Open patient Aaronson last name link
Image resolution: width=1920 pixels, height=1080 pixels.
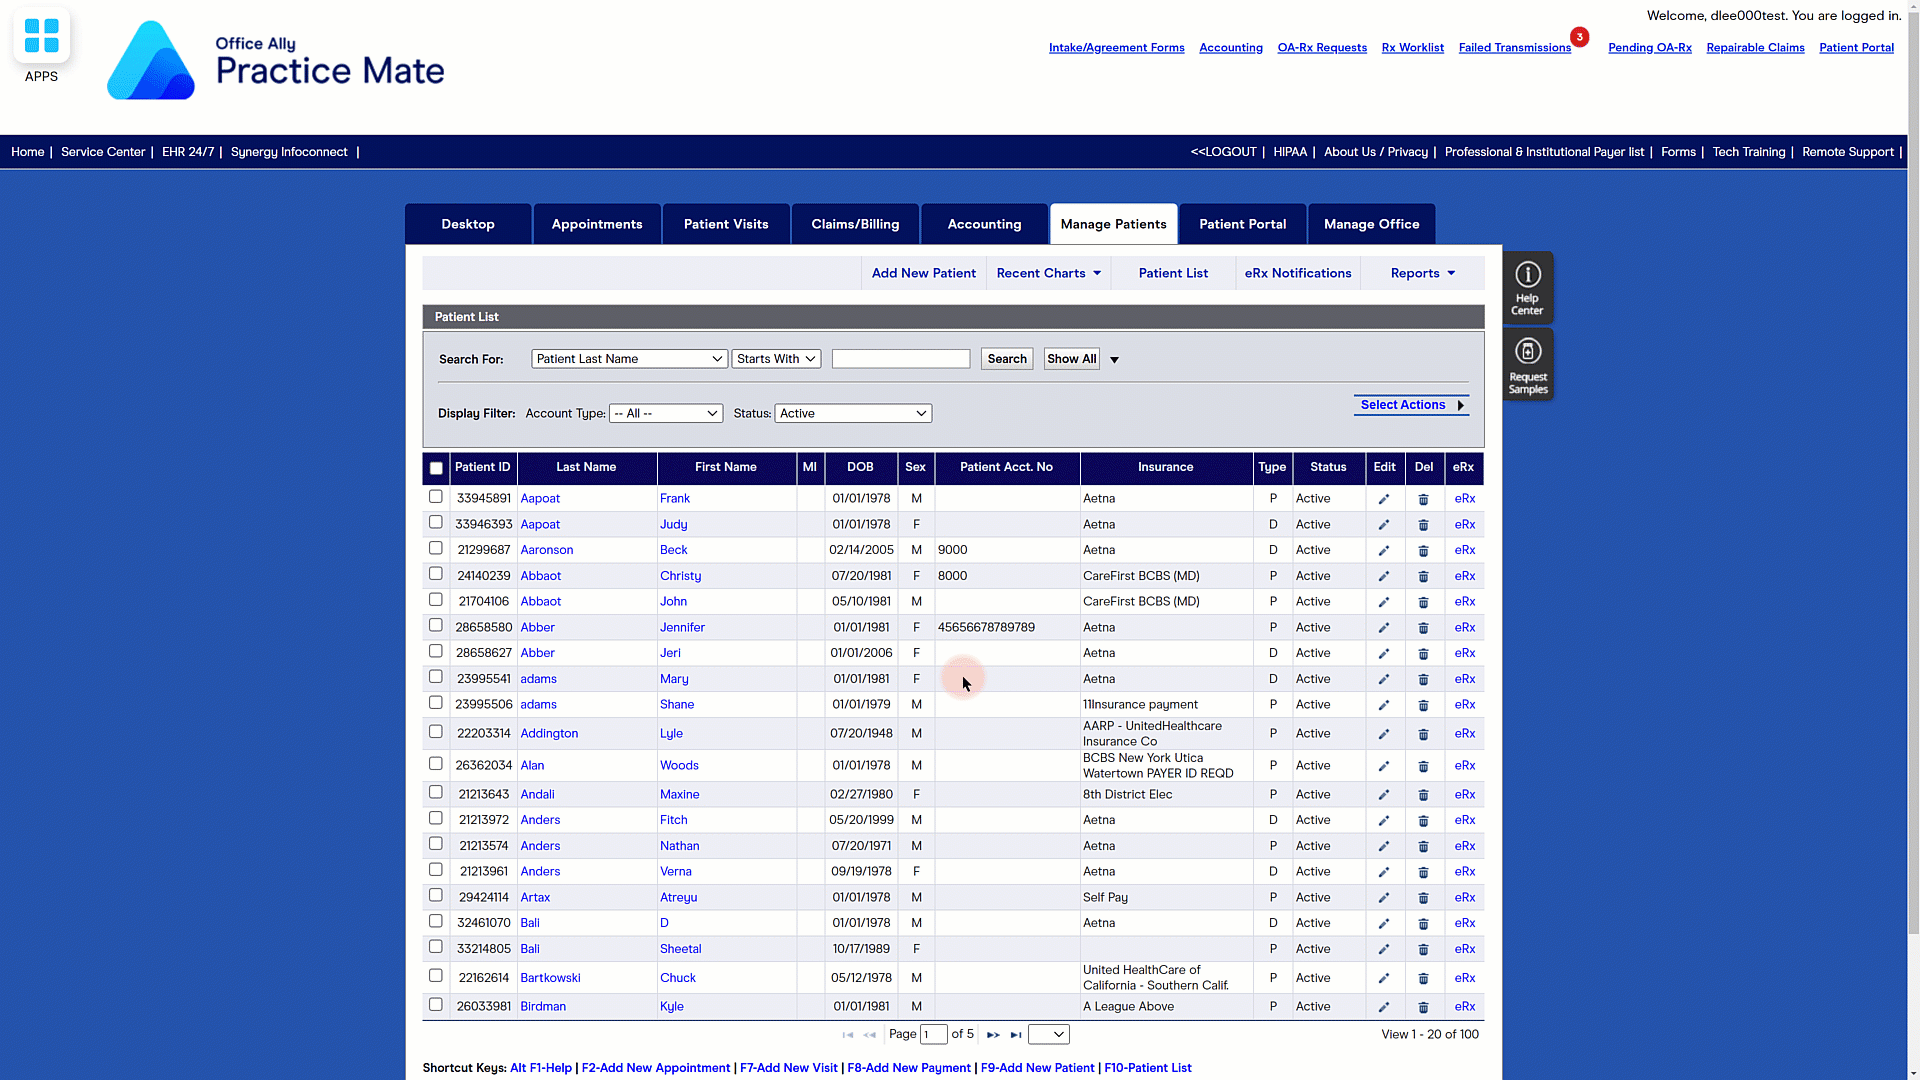546,550
